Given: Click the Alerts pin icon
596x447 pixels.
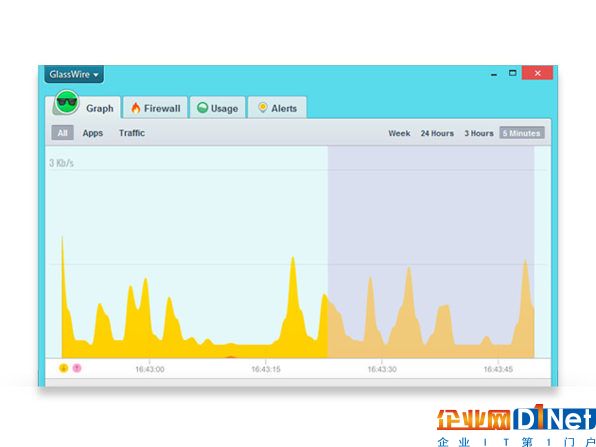Looking at the screenshot, I should (263, 108).
